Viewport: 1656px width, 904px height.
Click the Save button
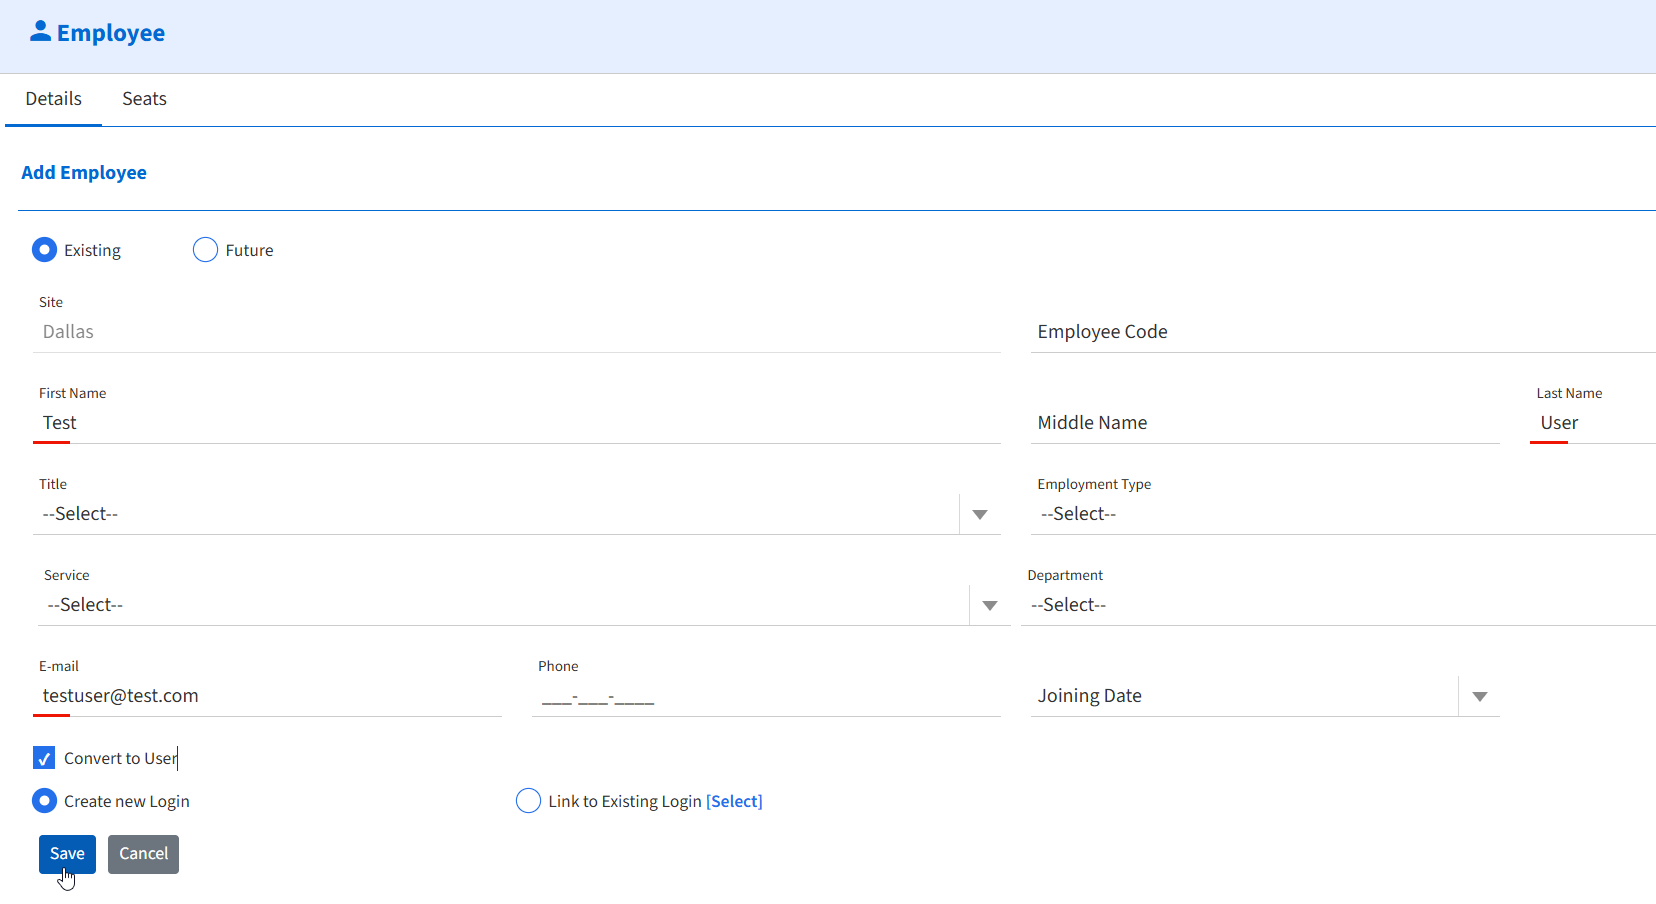(x=67, y=853)
